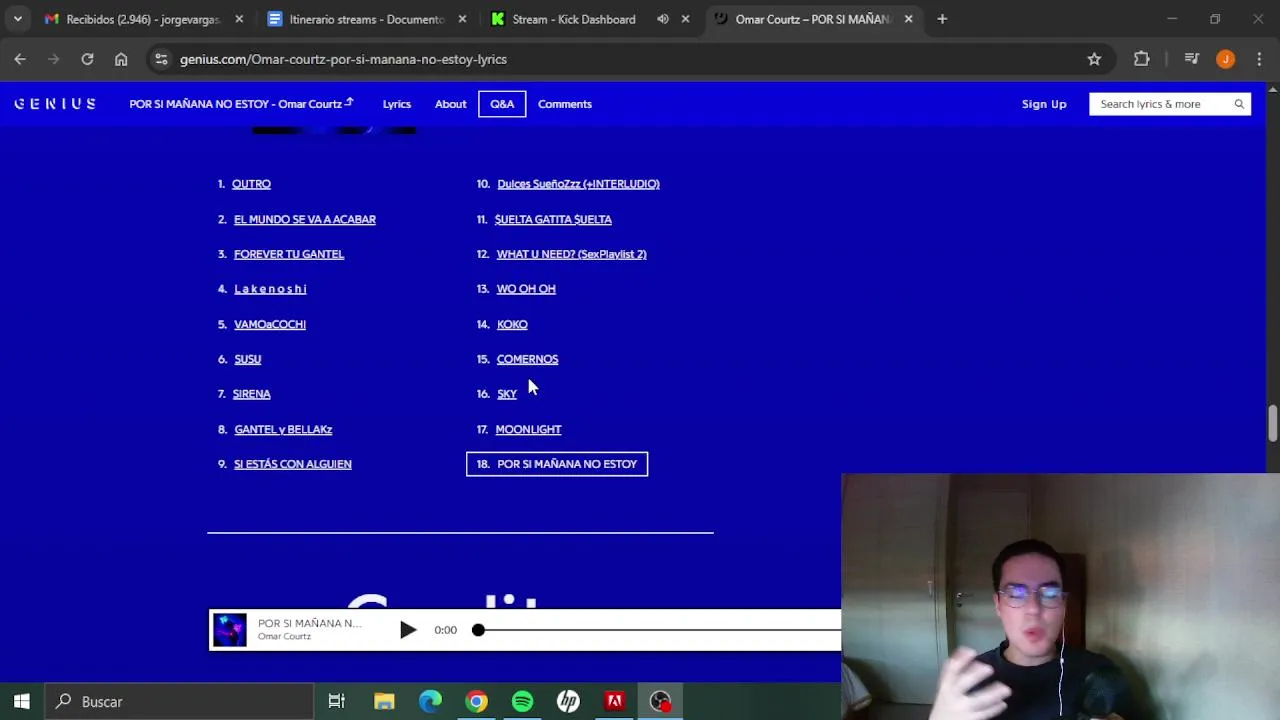Click the song title header link
Viewport: 1280px width, 720px height.
pos(241,104)
